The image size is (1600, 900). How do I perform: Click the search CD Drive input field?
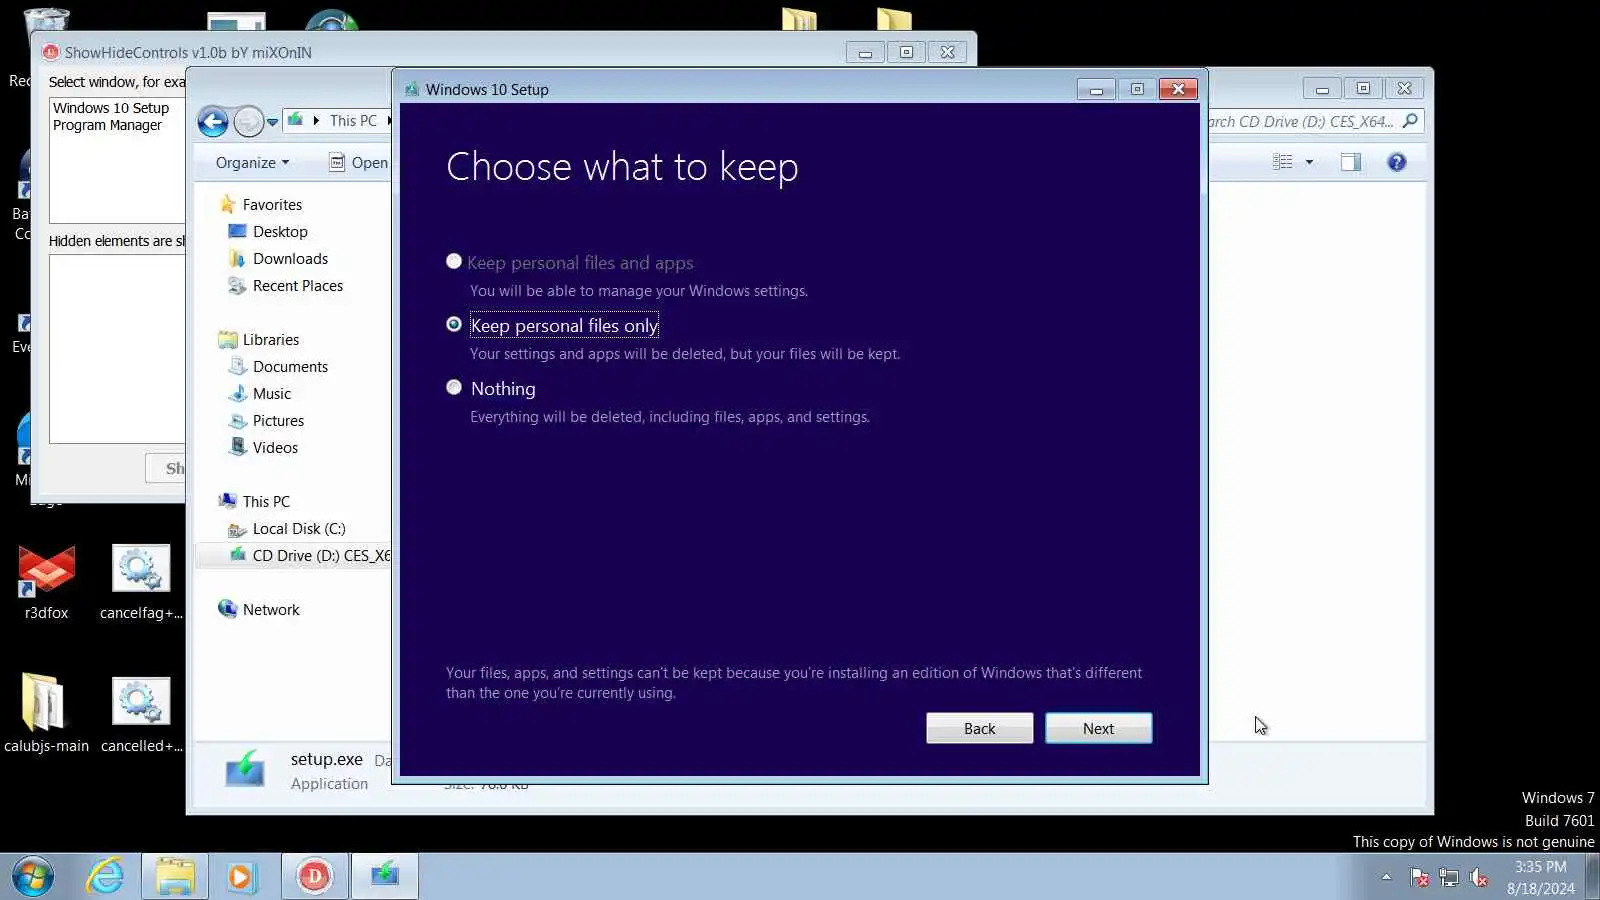(x=1300, y=122)
